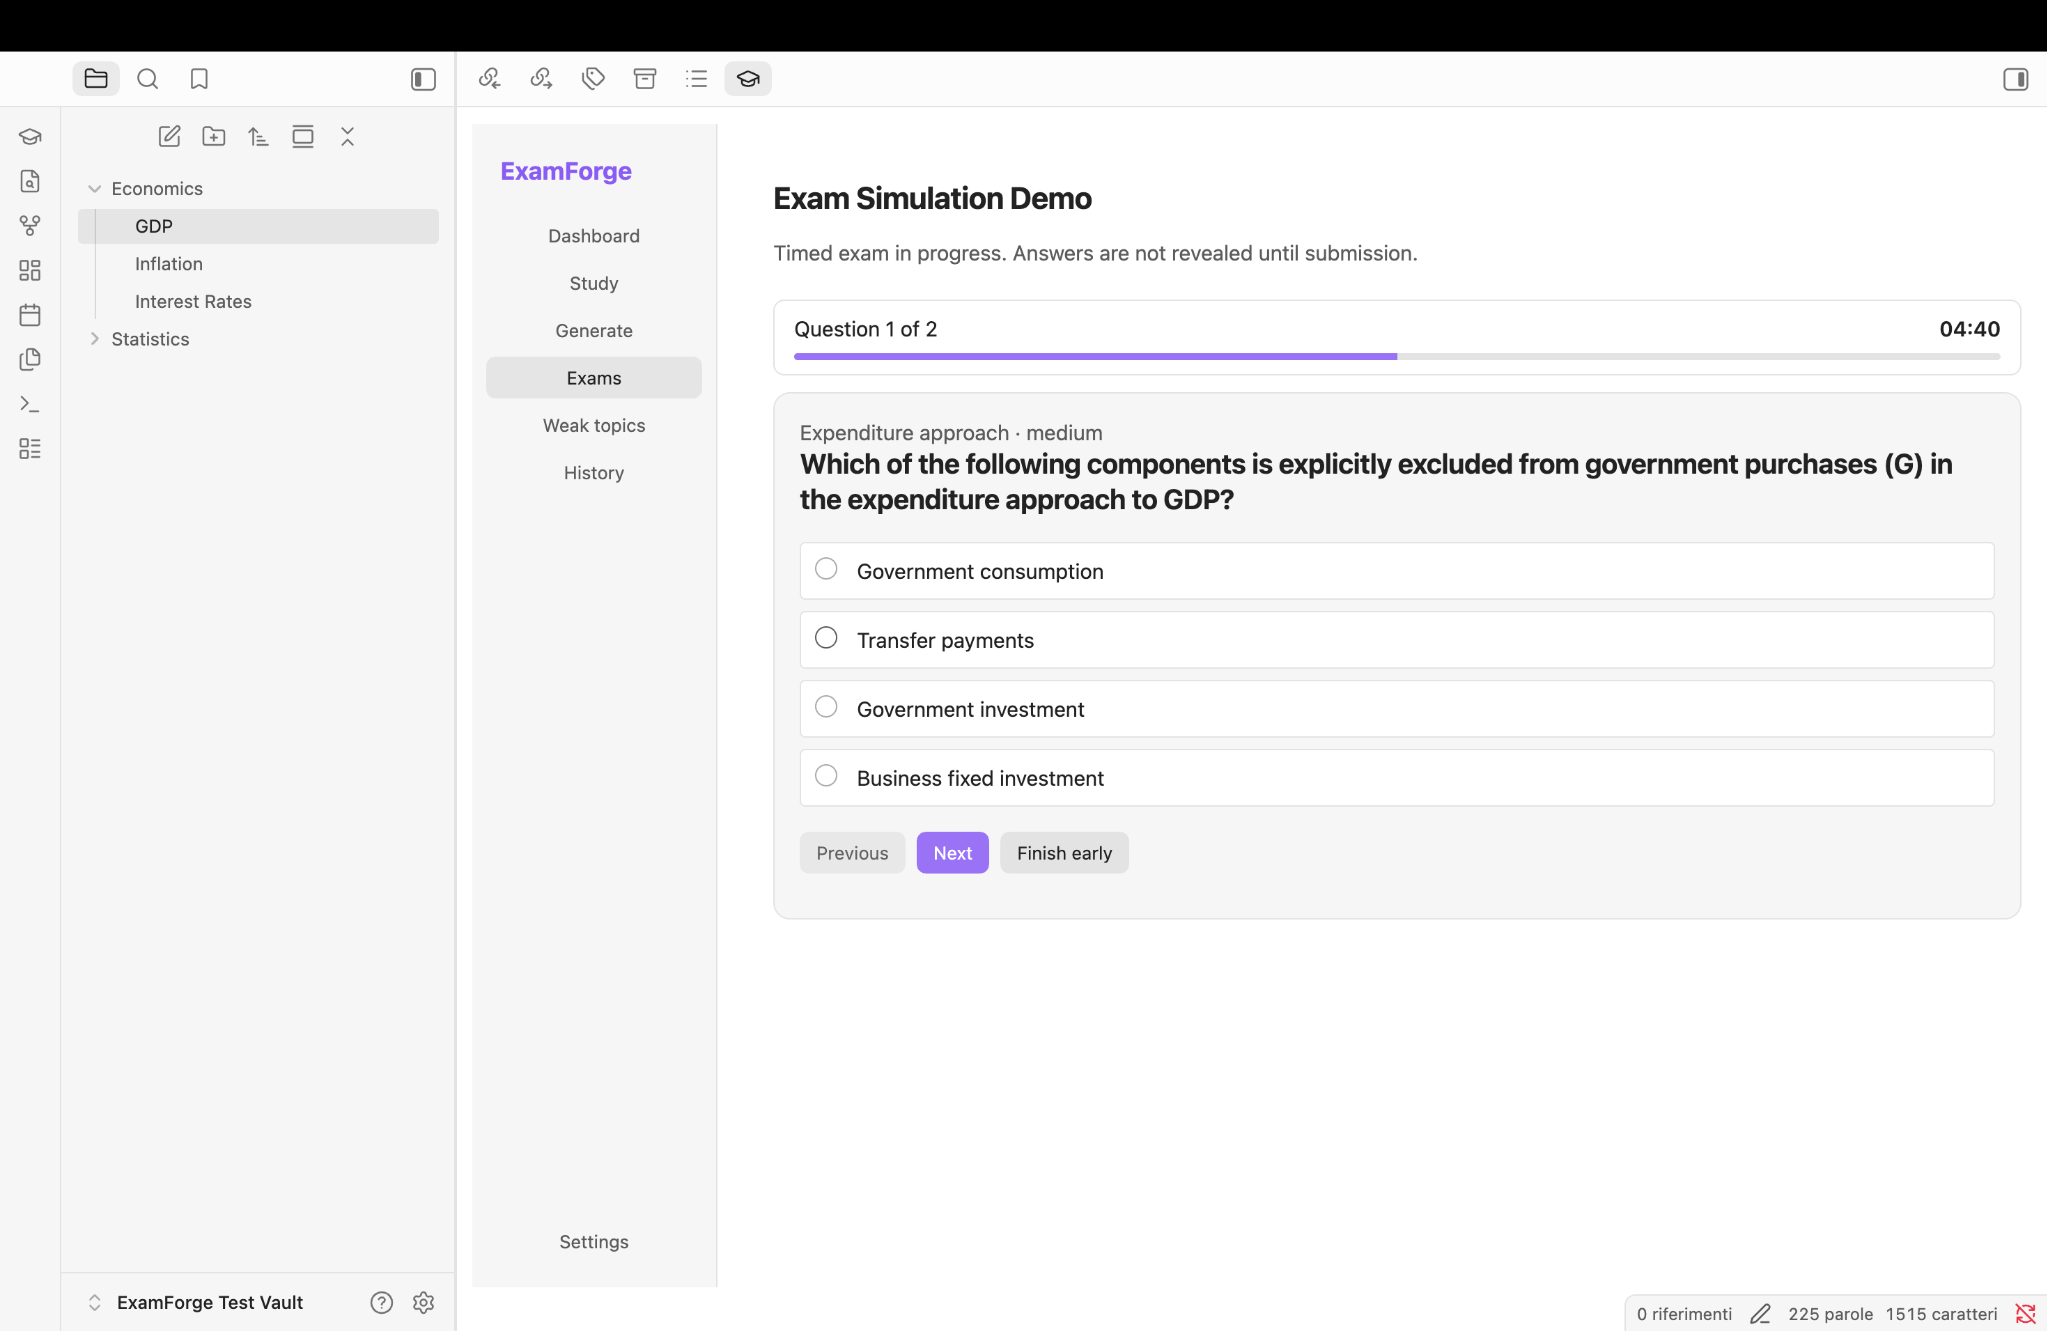Collapse all folders icon in file explorer
Screen dimensions: 2047x1331
click(x=347, y=136)
